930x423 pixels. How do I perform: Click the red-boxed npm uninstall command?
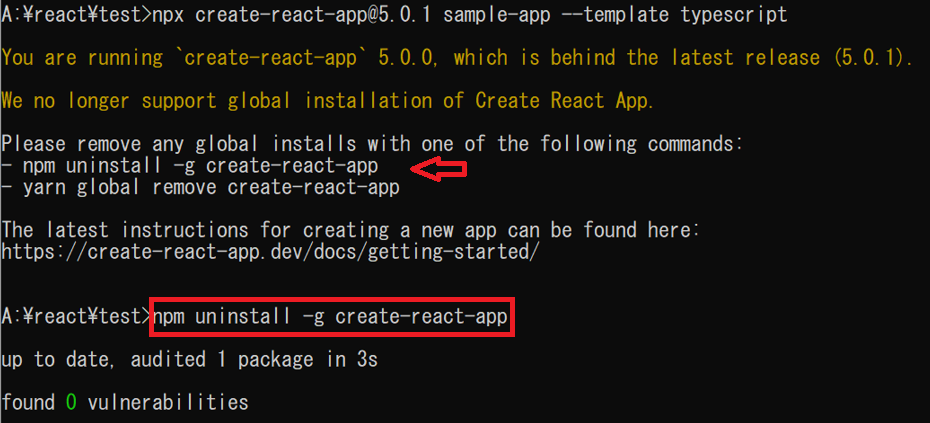click(331, 318)
